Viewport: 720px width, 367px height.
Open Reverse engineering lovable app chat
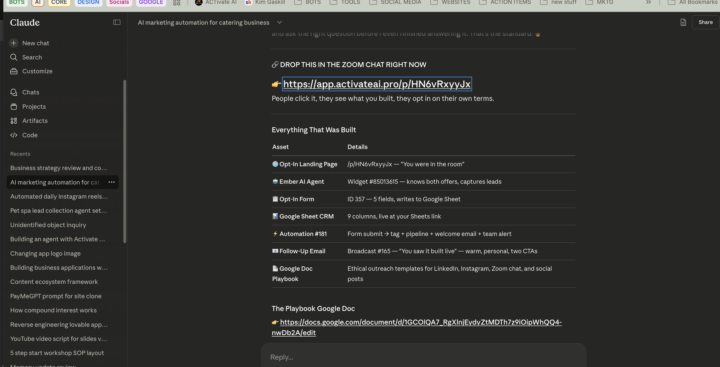(x=59, y=325)
